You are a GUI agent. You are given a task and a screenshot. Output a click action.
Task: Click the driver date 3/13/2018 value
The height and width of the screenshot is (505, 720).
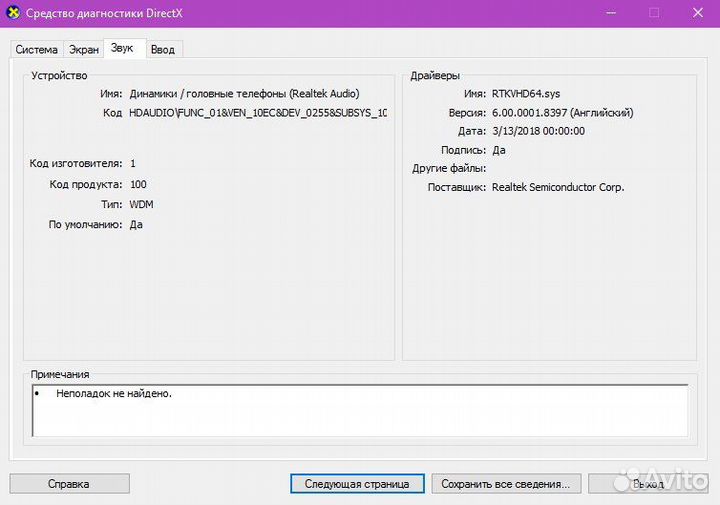pyautogui.click(x=538, y=131)
